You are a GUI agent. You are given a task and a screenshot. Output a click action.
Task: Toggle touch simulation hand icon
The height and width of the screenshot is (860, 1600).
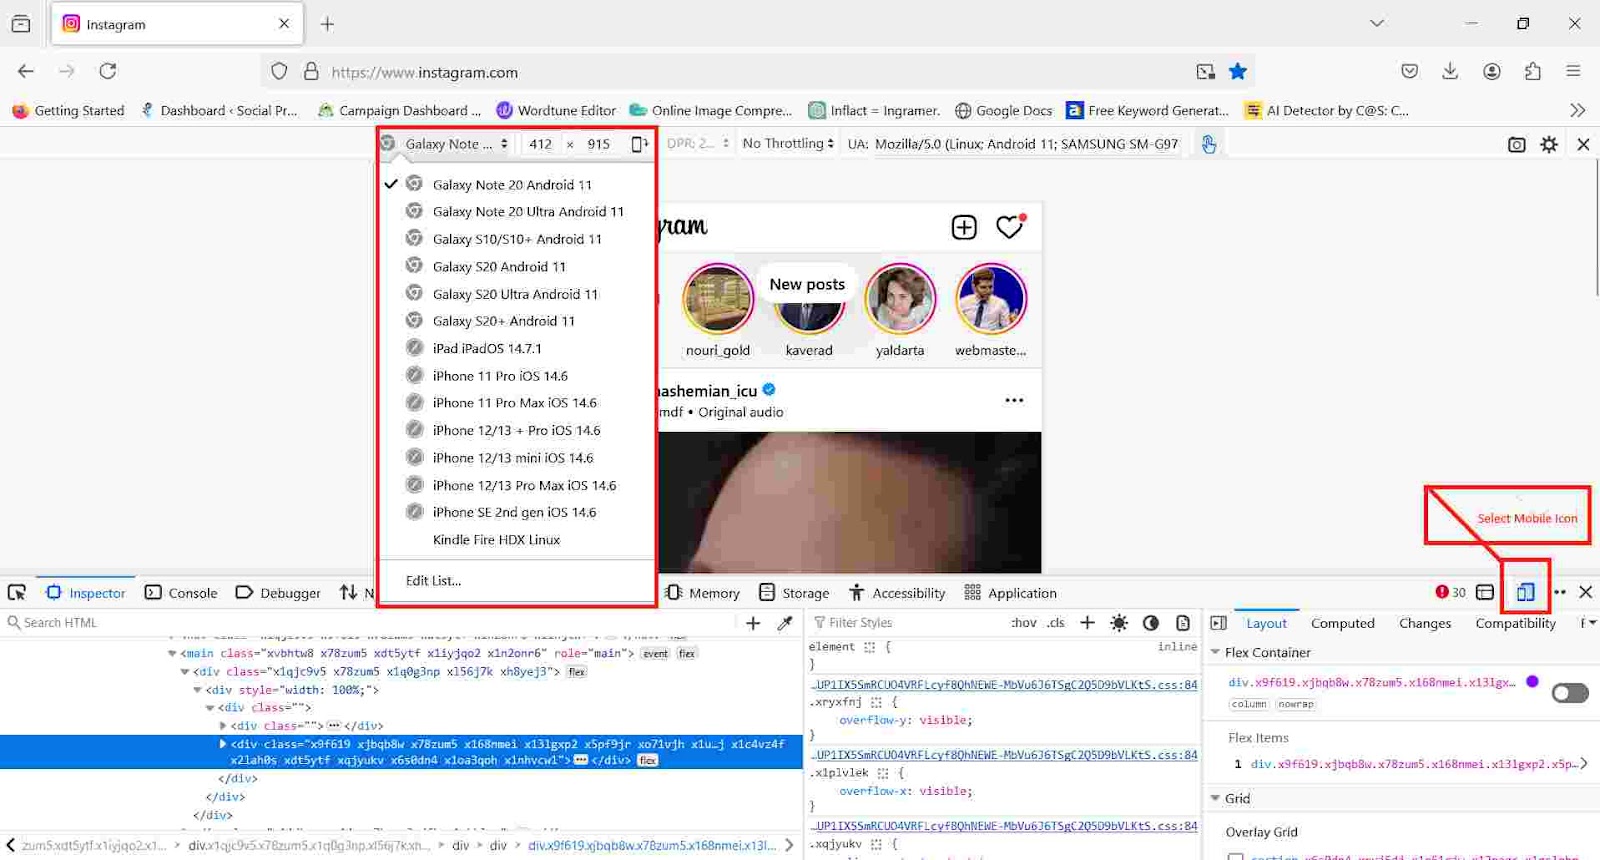click(1209, 144)
